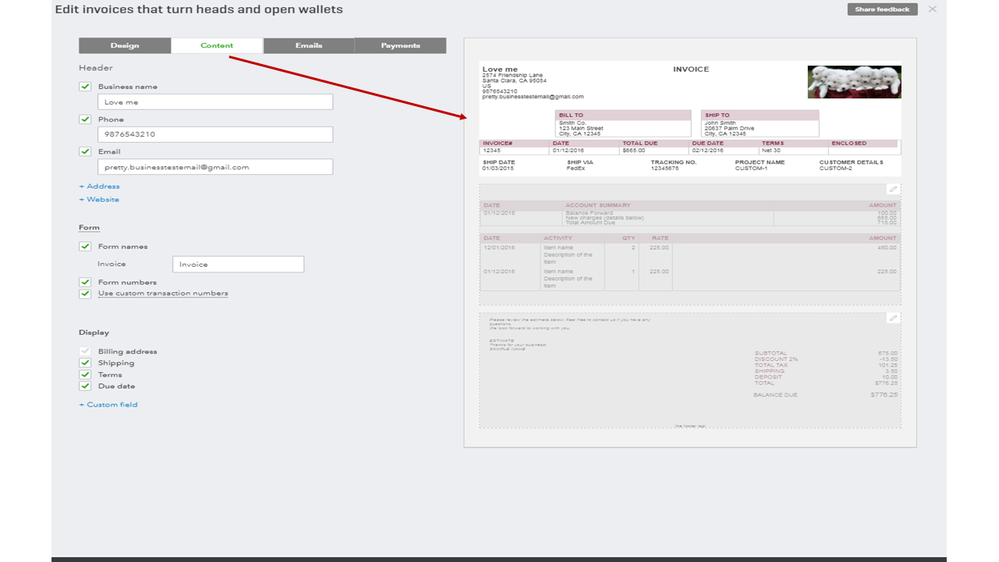Click the puppies logo image in preview
This screenshot has height=562, width=999.
click(854, 82)
